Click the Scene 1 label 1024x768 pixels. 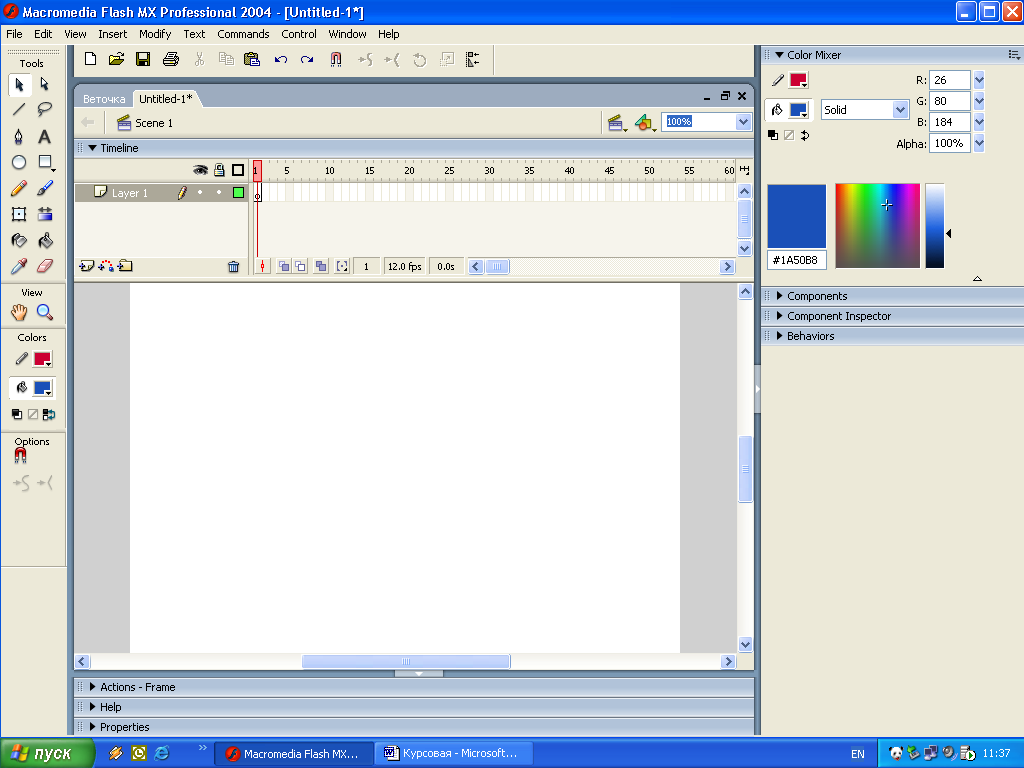click(153, 123)
